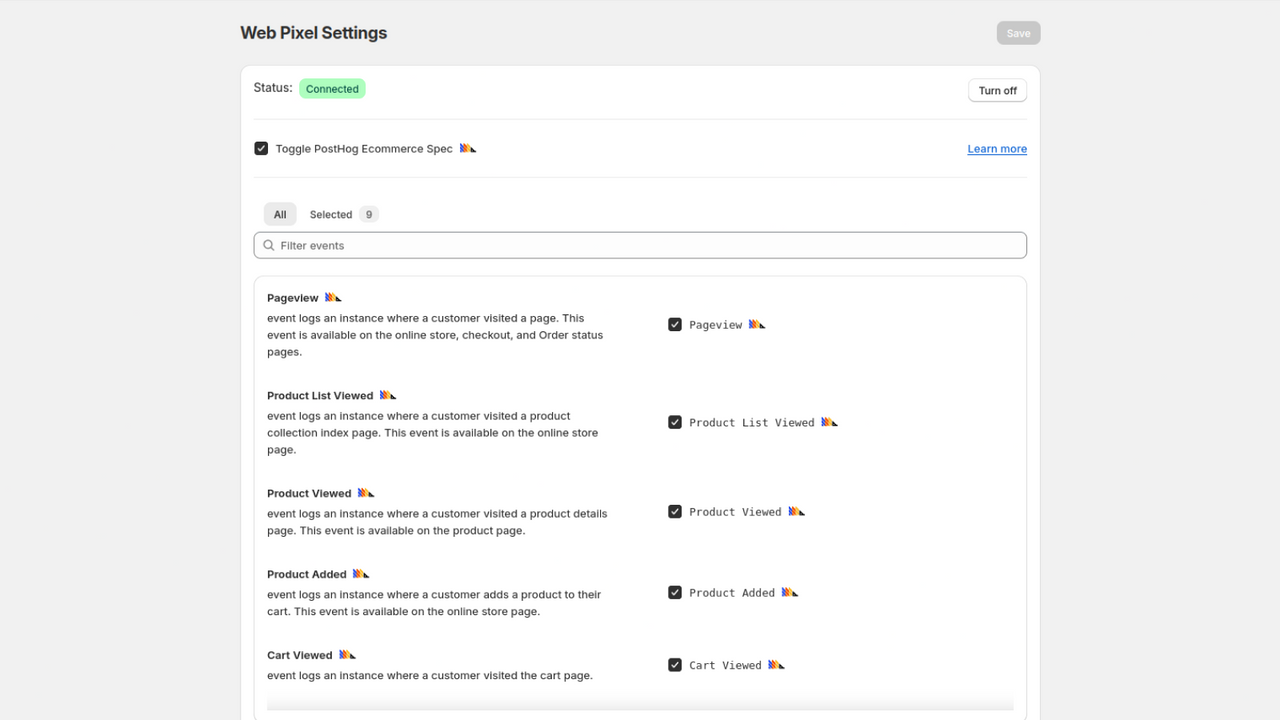The width and height of the screenshot is (1280, 720).
Task: Open the Learn more link
Action: pos(997,149)
